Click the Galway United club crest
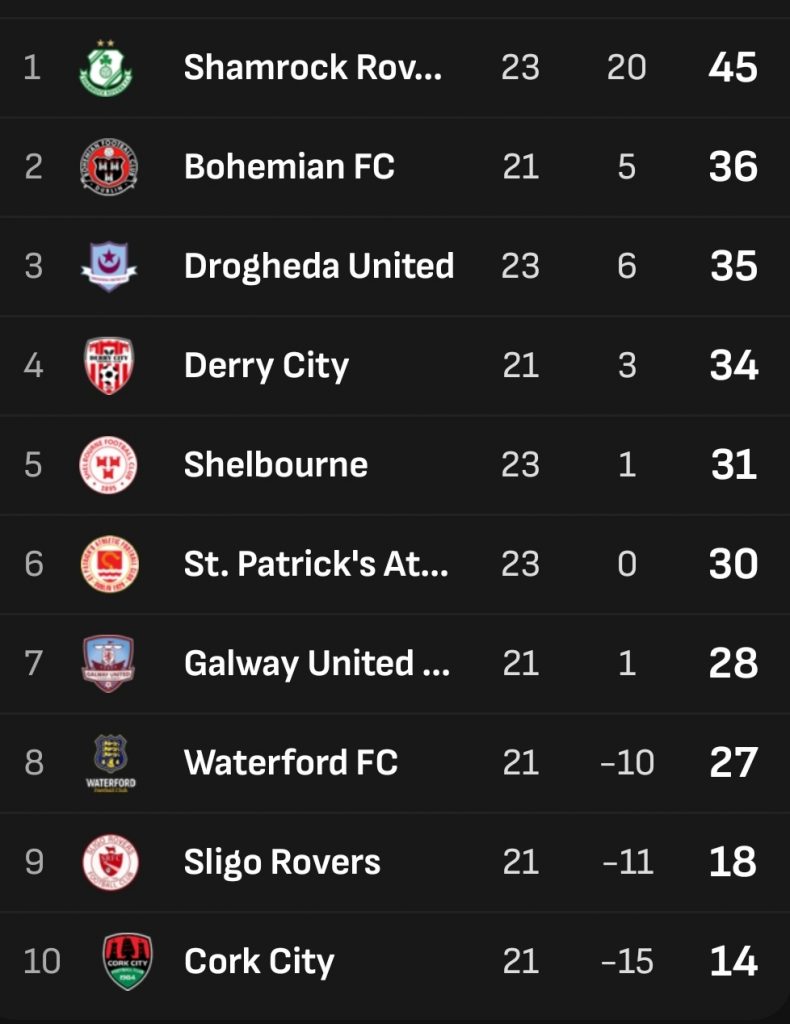The image size is (790, 1024). click(108, 663)
